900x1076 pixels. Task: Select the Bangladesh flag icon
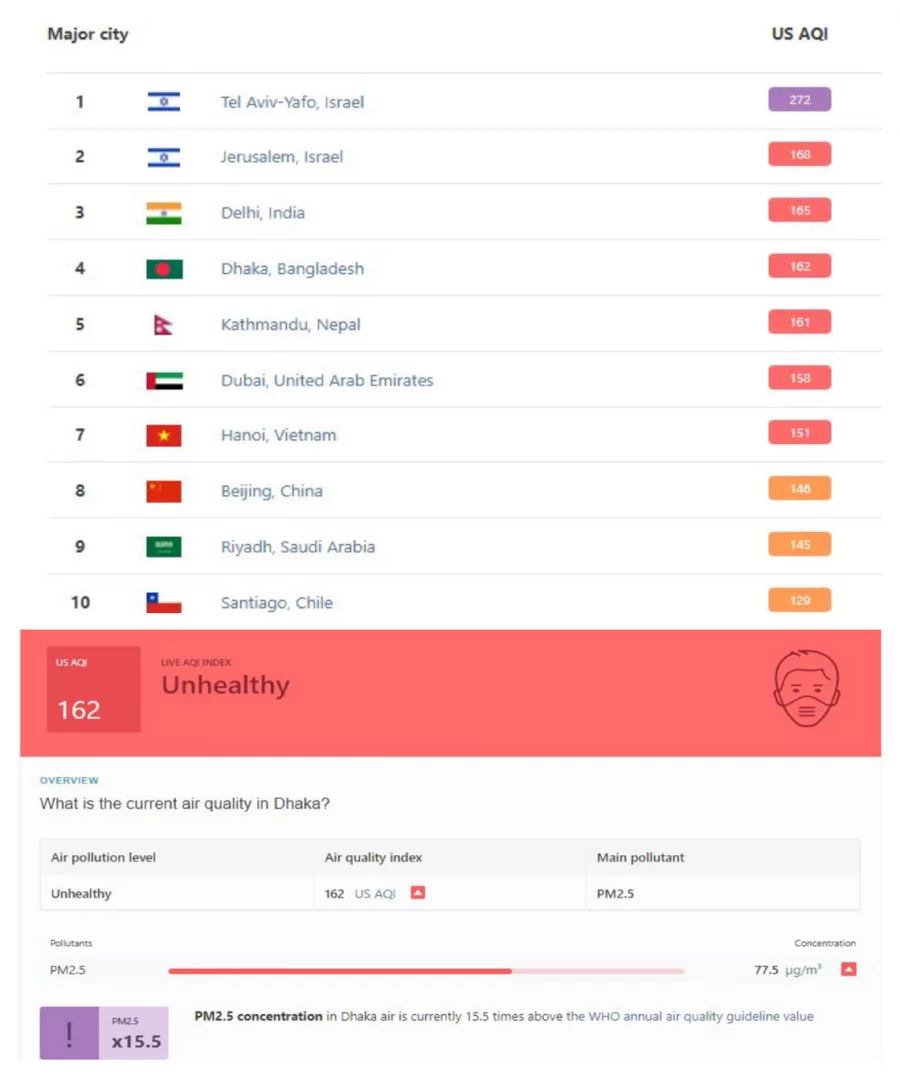tap(164, 269)
